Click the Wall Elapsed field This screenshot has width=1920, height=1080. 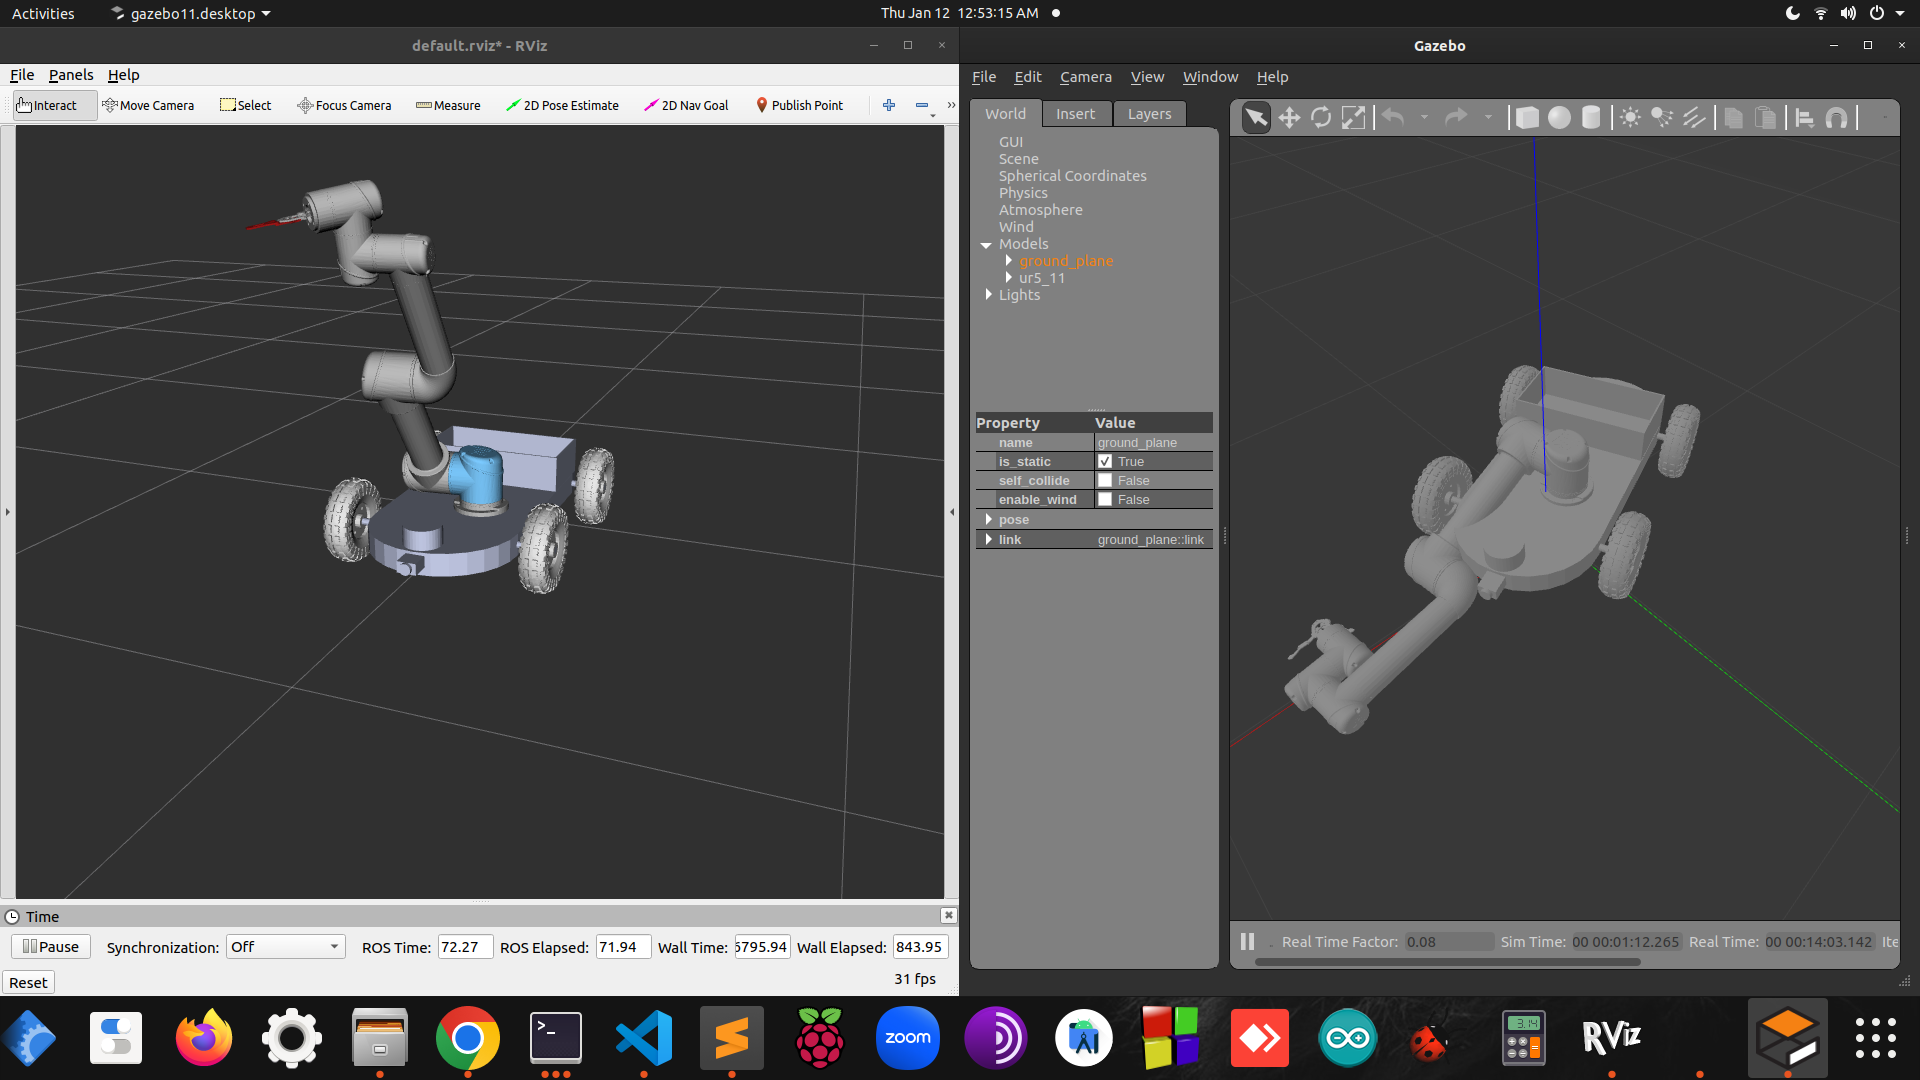pos(920,947)
